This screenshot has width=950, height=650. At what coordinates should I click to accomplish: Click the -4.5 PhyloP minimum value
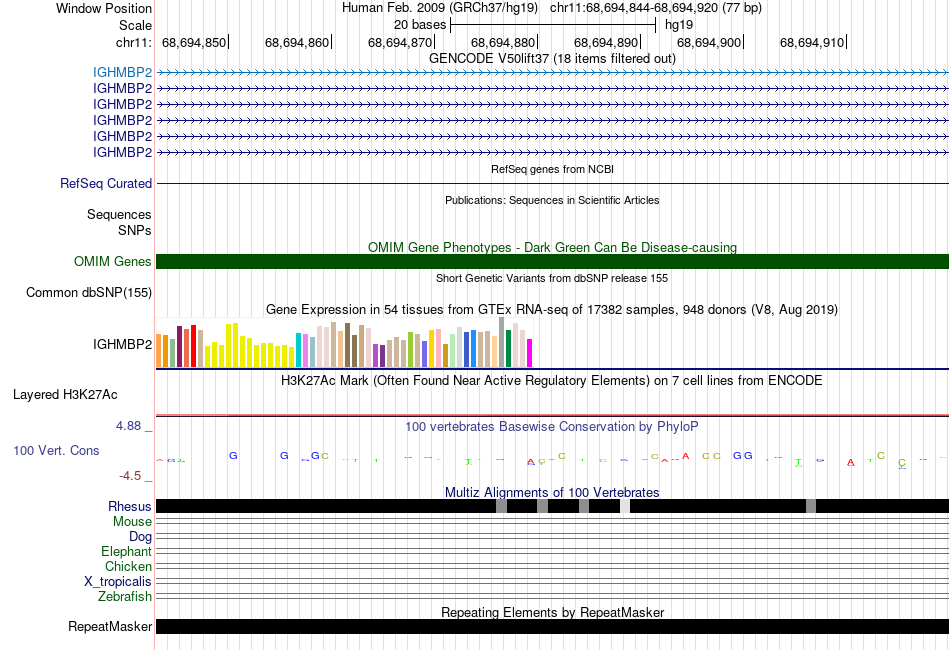coord(130,476)
